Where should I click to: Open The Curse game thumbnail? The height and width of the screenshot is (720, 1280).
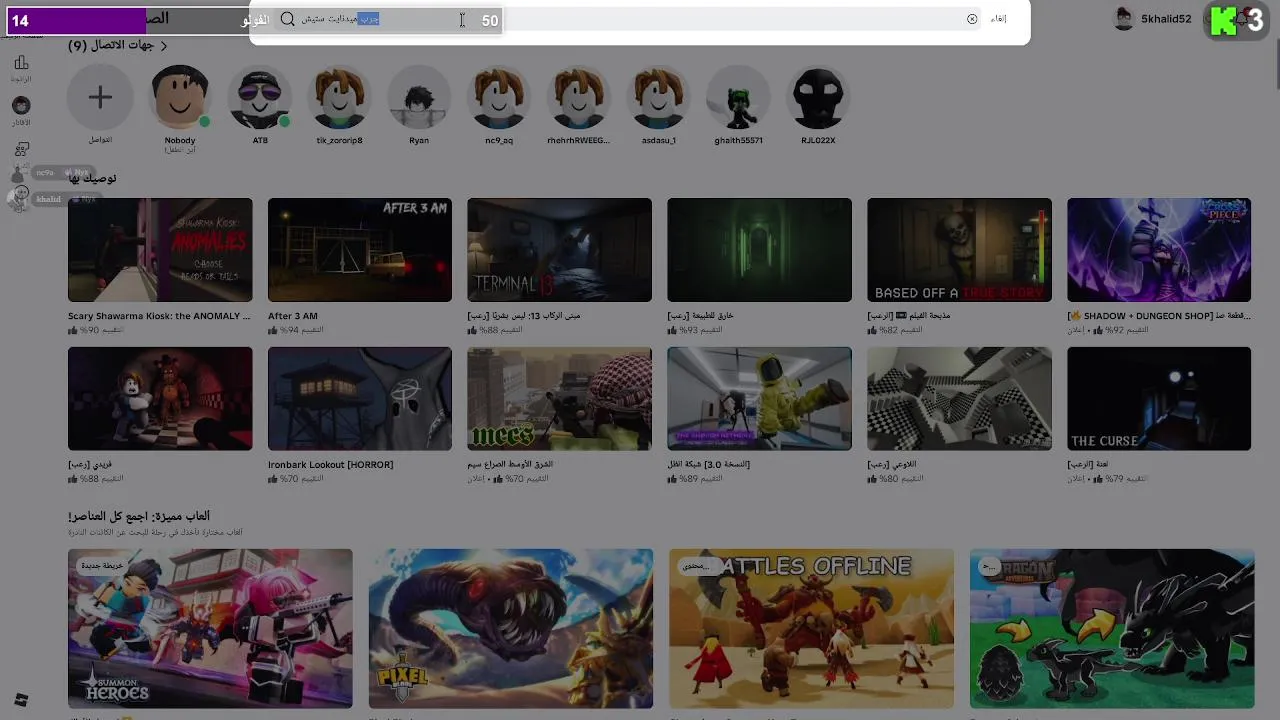click(x=1159, y=399)
